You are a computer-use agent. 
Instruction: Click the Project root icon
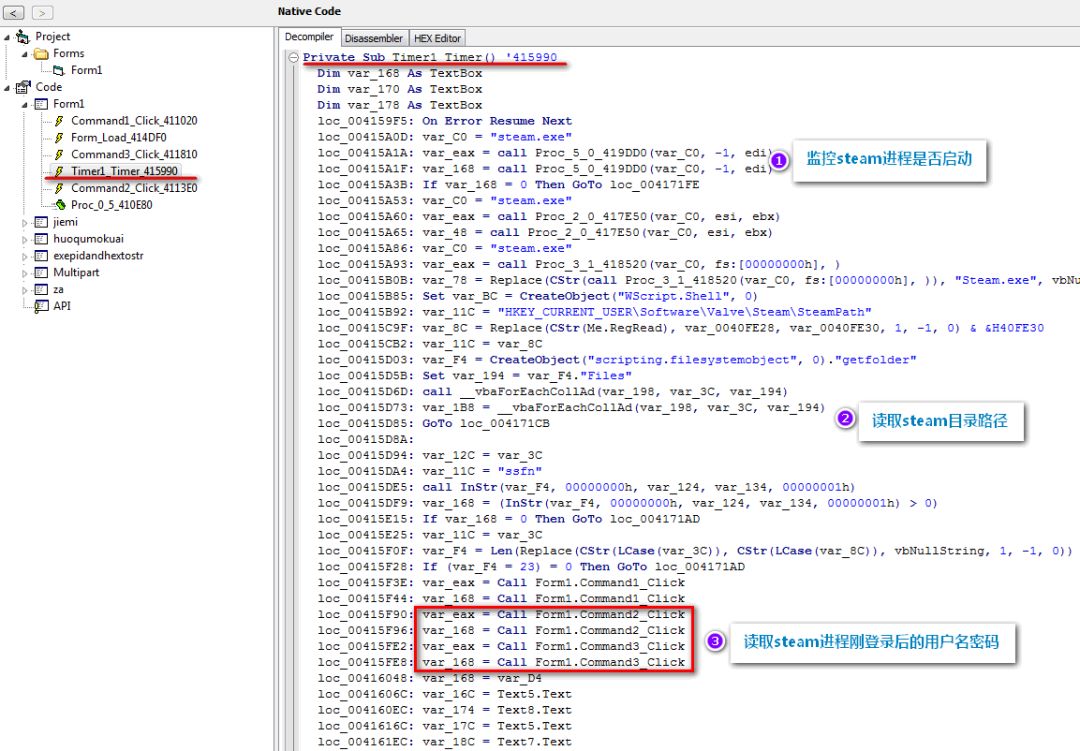click(x=23, y=36)
